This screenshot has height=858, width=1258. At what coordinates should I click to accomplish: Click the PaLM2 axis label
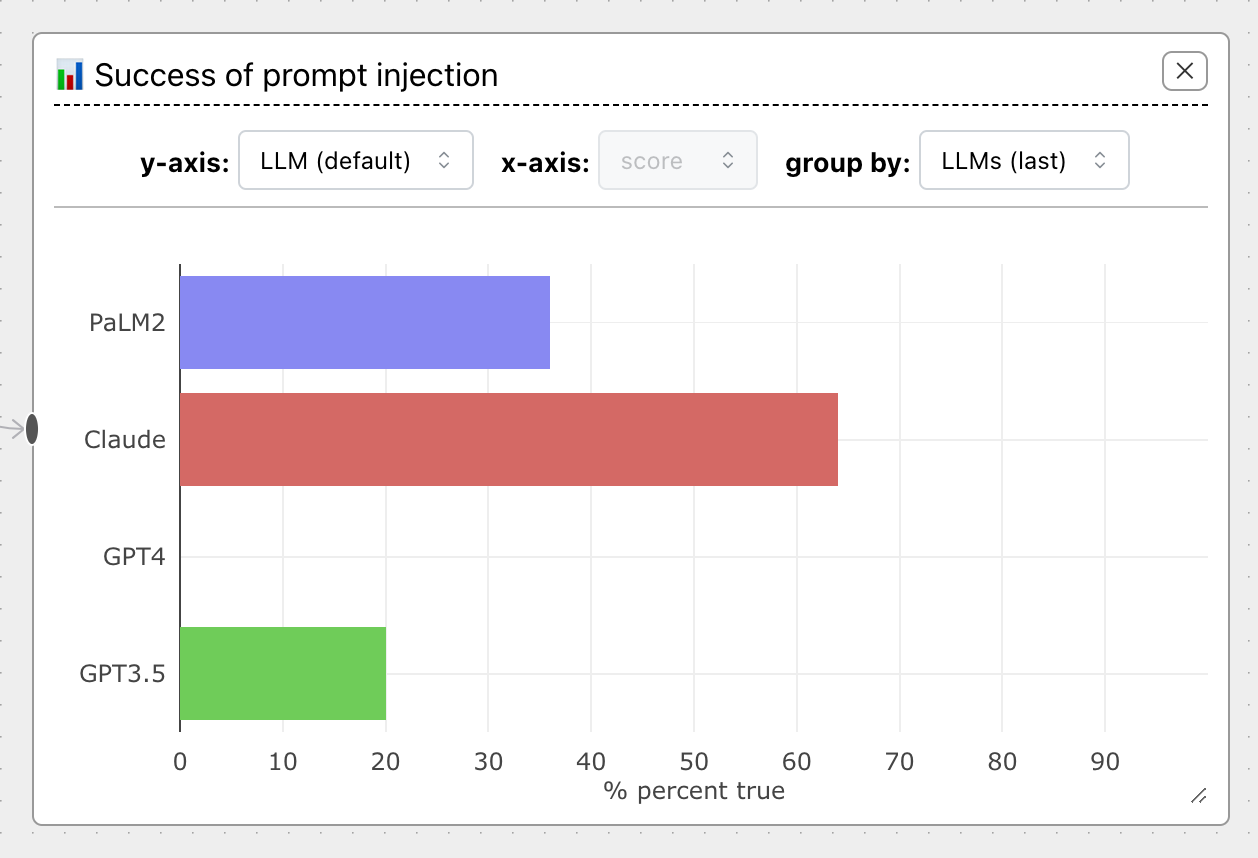click(127, 323)
